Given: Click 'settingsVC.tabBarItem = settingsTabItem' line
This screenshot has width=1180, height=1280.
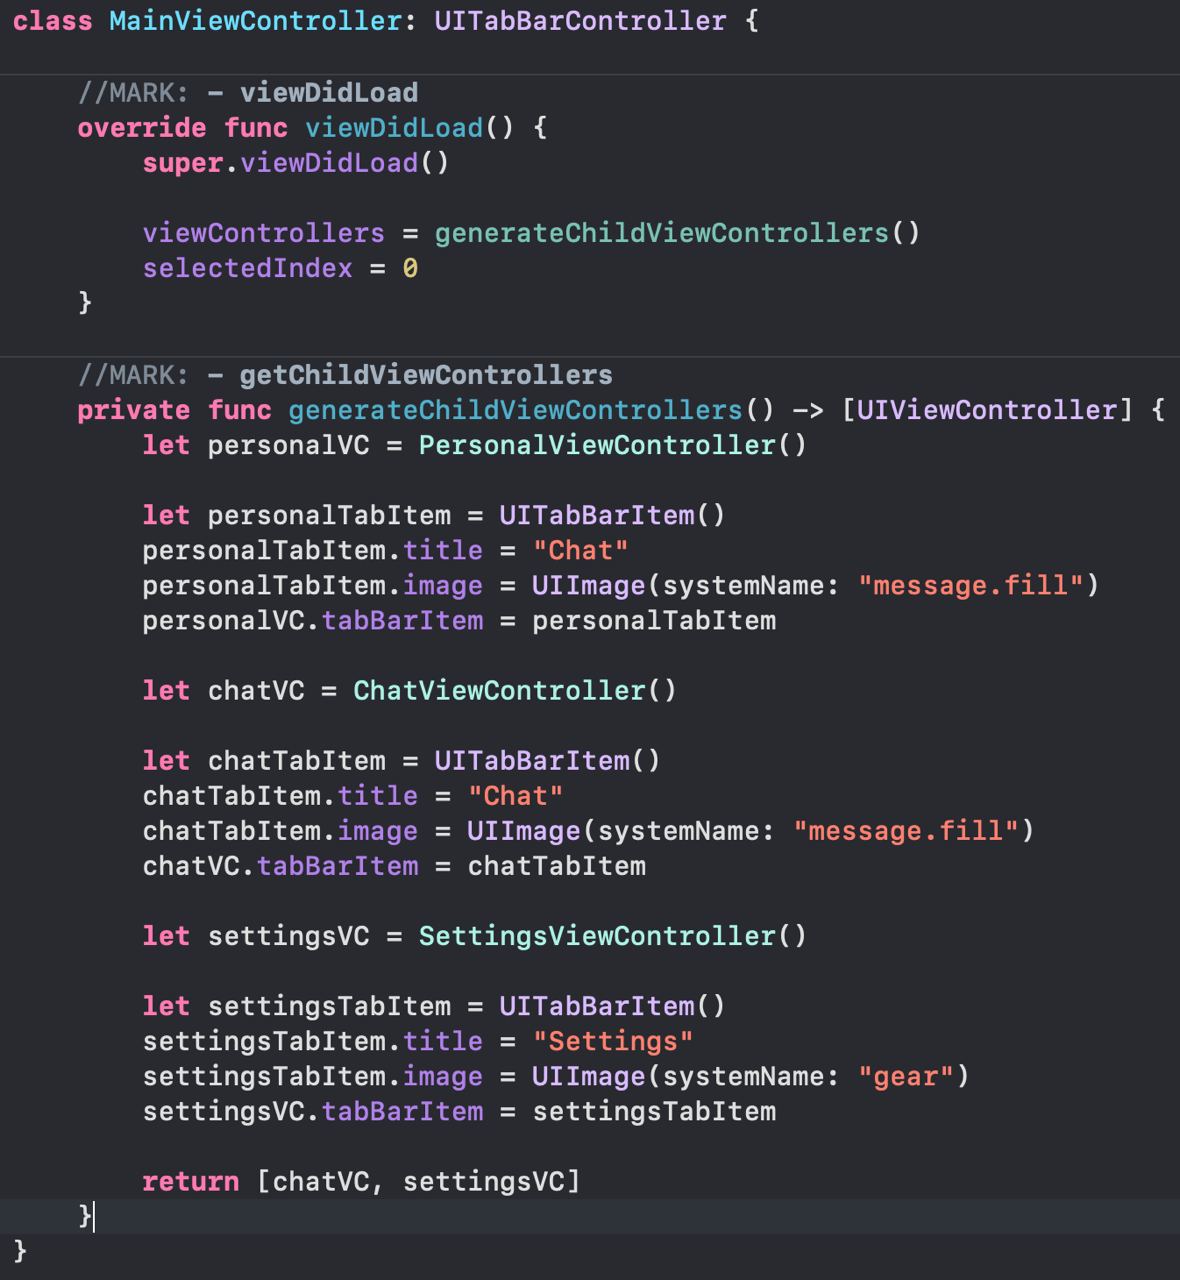Looking at the screenshot, I should coord(459,1111).
